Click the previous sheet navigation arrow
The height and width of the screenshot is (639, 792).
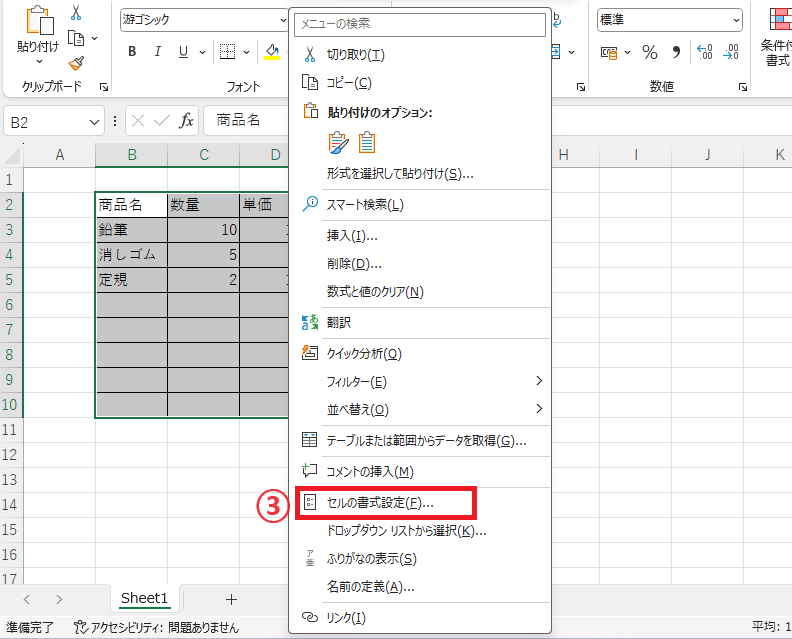[27, 600]
